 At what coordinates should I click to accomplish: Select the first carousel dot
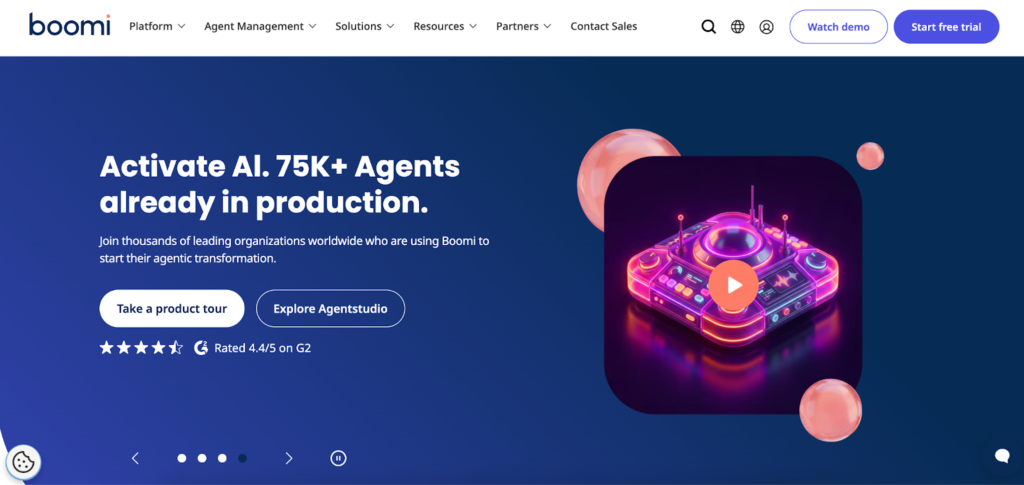[182, 458]
